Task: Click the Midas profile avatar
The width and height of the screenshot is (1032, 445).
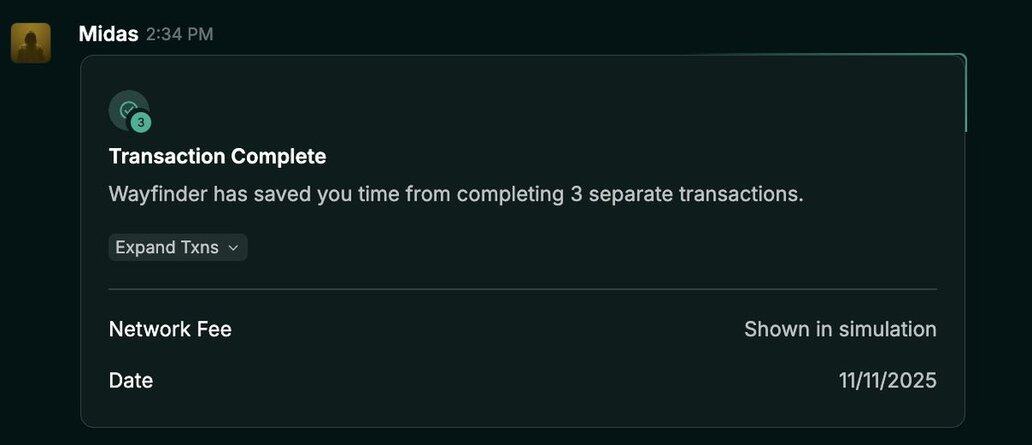Action: pos(31,43)
